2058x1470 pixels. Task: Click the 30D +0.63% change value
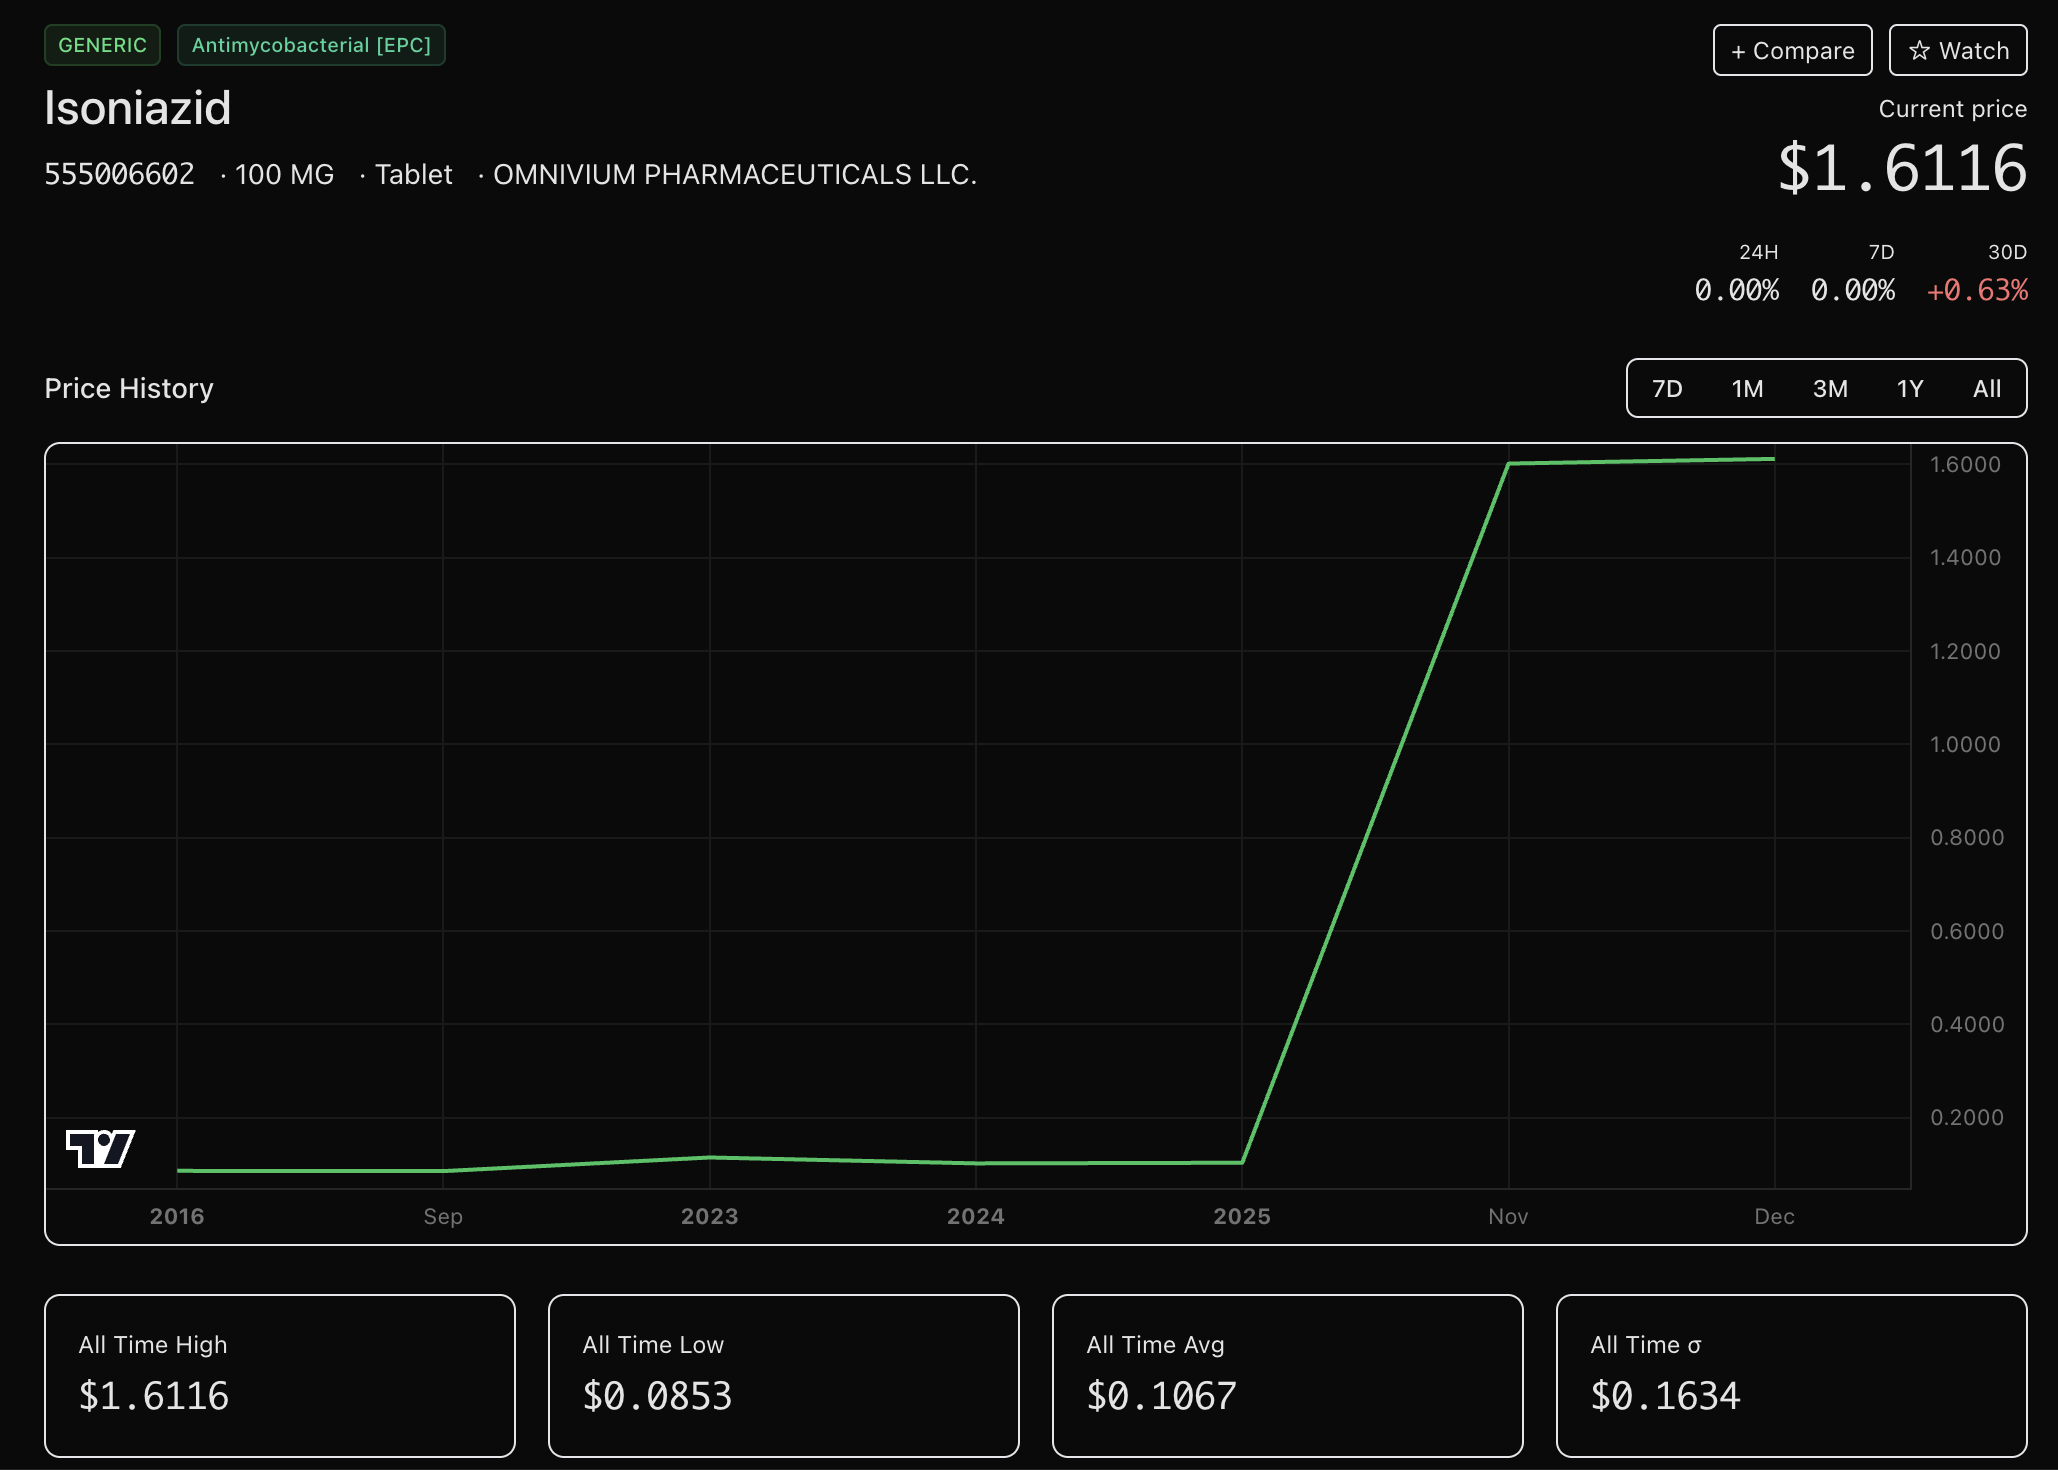(1977, 290)
